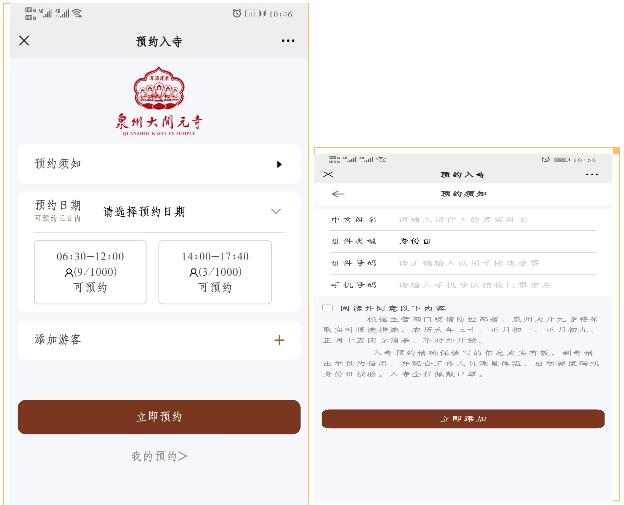The width and height of the screenshot is (624, 505).
Task: Close the 预约入寺 page with the X icon
Action: click(x=25, y=41)
